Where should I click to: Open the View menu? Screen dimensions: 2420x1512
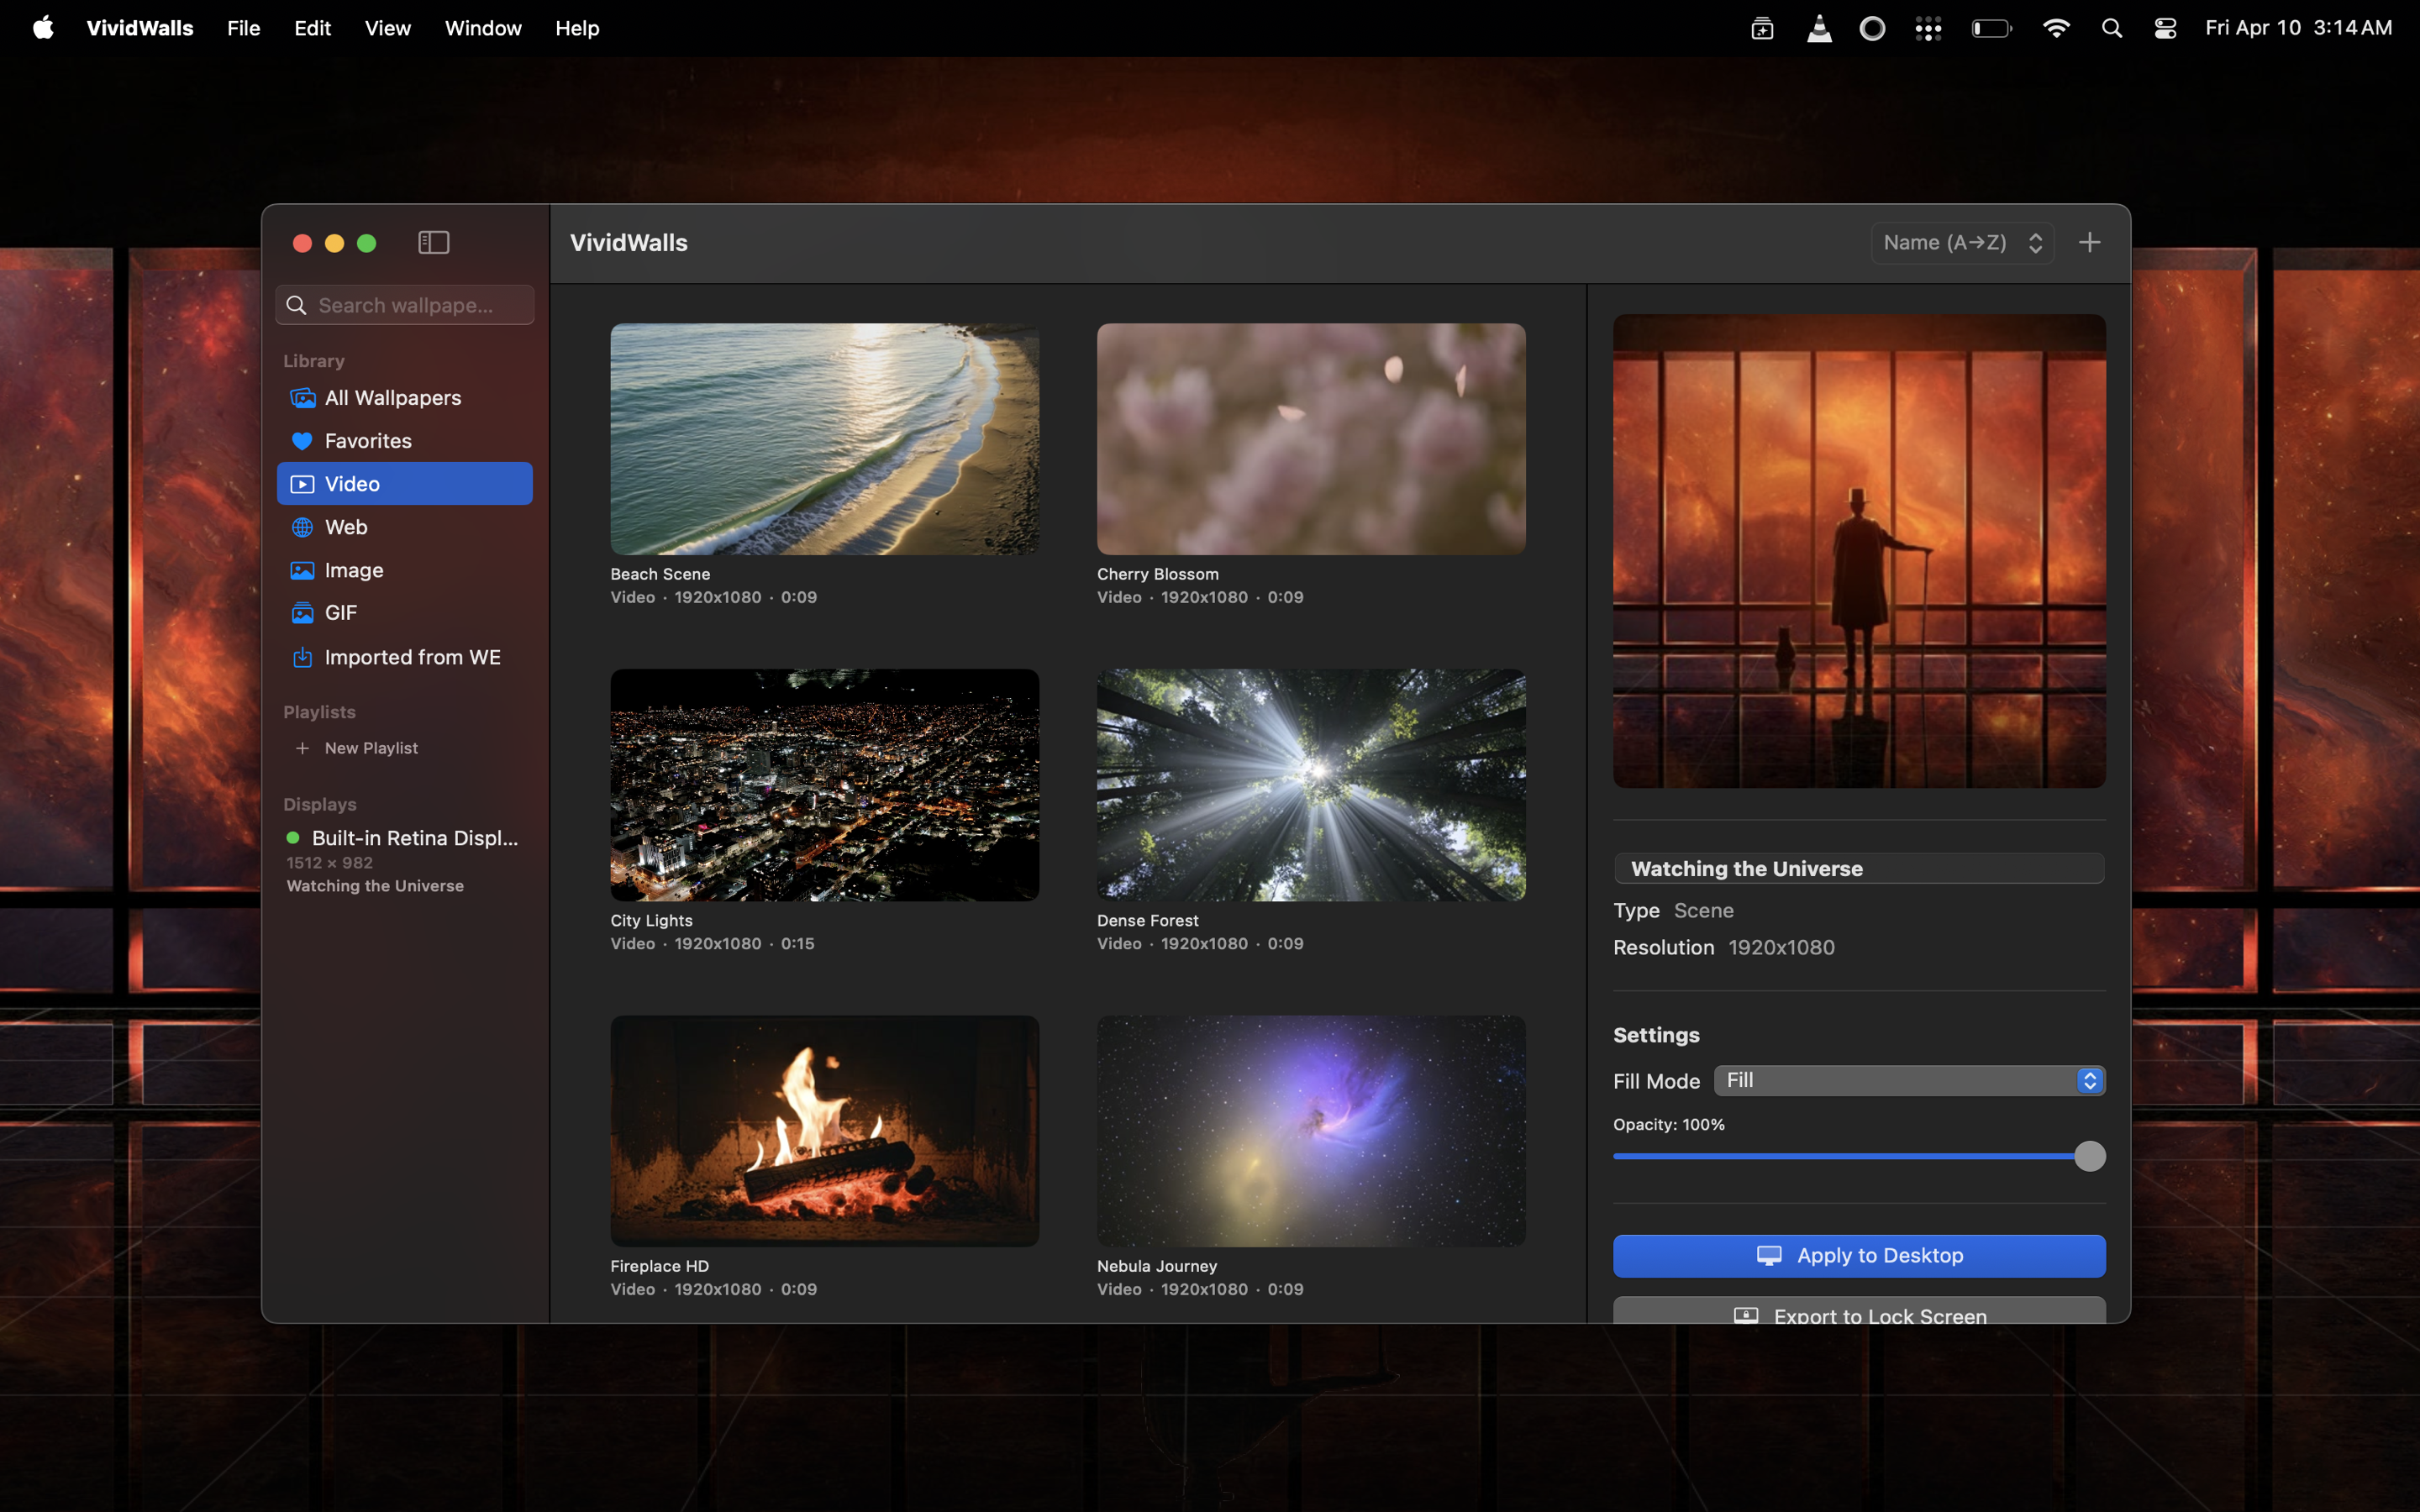pos(388,28)
